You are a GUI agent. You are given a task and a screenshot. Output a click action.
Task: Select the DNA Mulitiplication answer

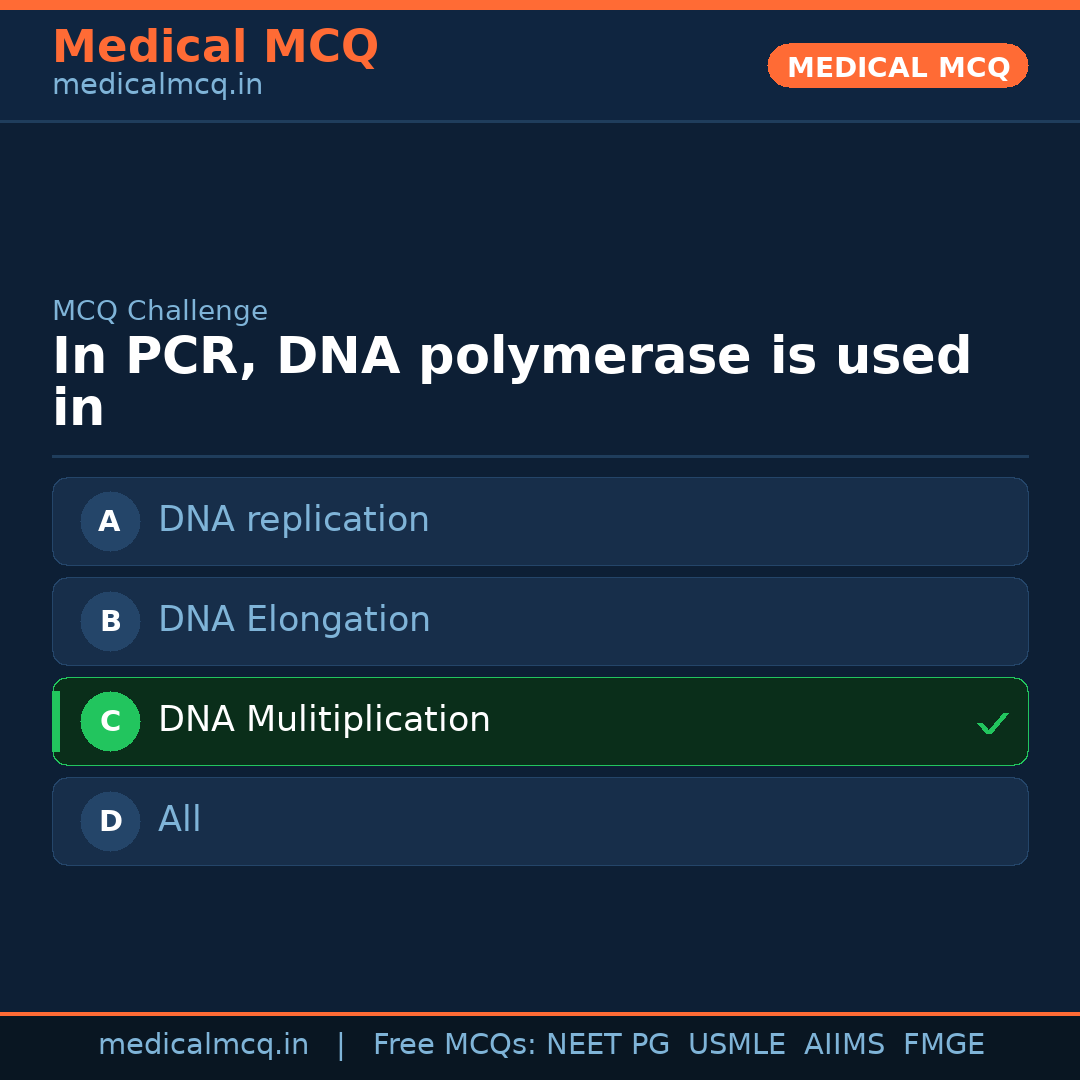tap(324, 720)
